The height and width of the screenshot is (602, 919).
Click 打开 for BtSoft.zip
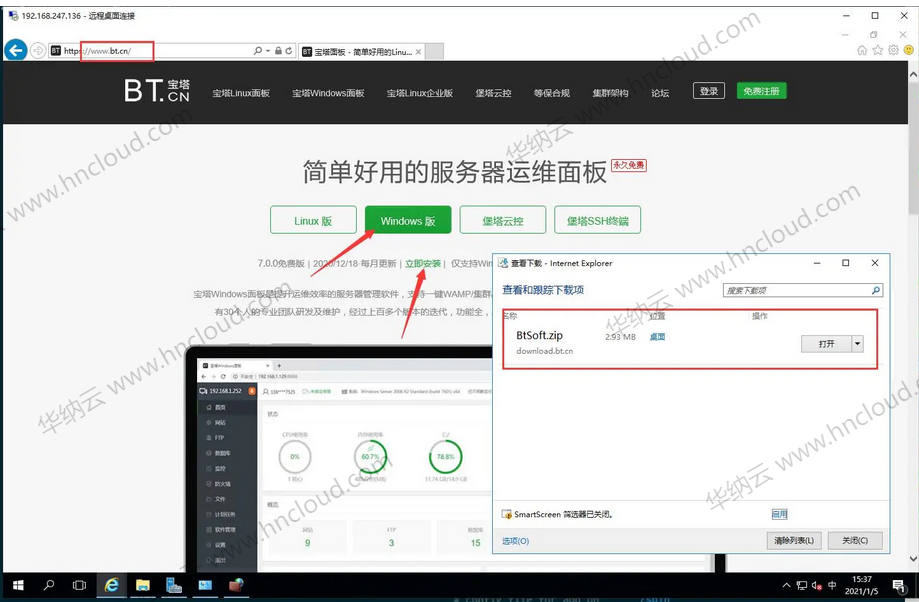coord(826,344)
